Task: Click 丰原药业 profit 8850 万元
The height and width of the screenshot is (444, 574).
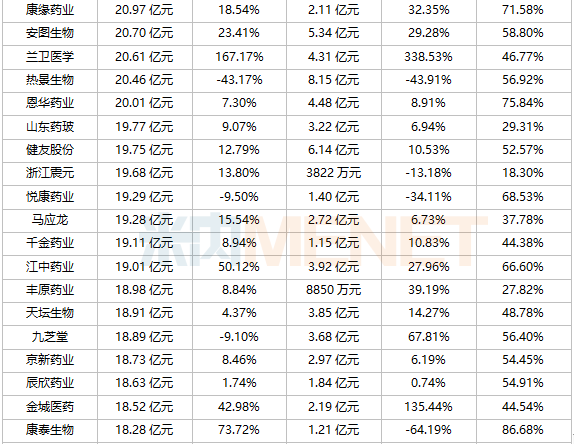Action: click(333, 290)
